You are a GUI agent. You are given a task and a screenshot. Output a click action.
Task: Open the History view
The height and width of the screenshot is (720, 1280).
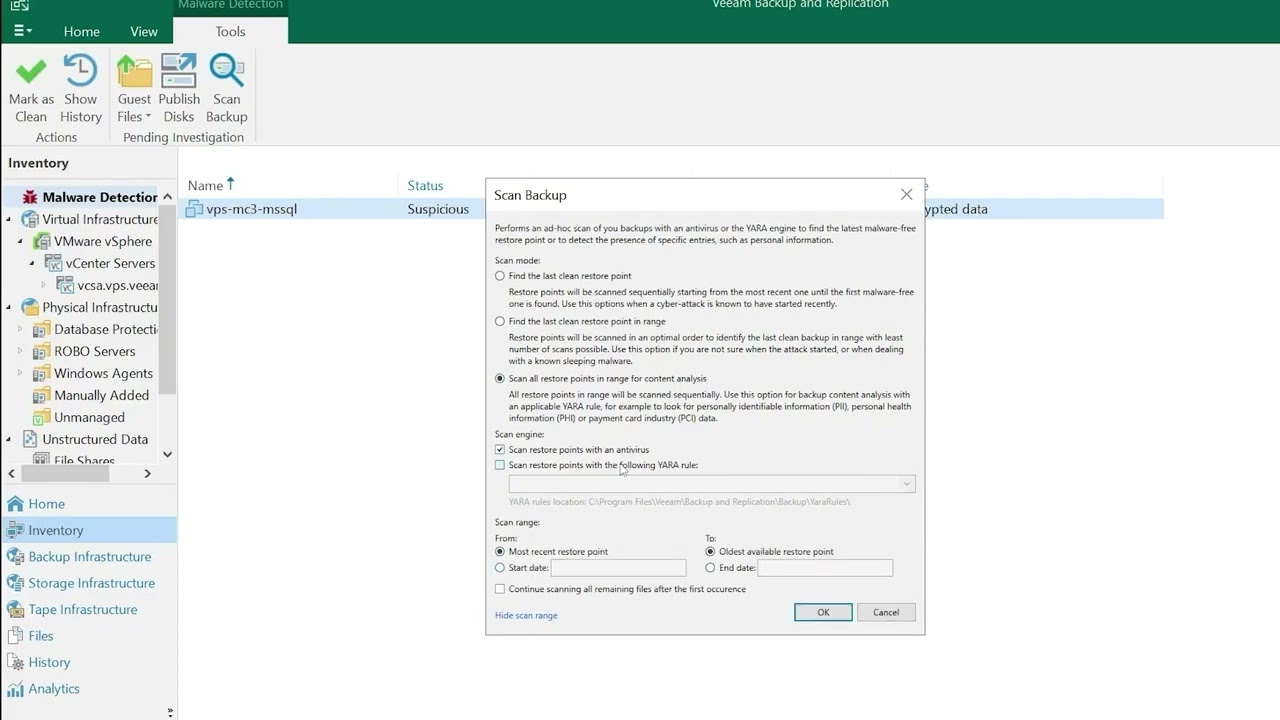(x=88, y=662)
